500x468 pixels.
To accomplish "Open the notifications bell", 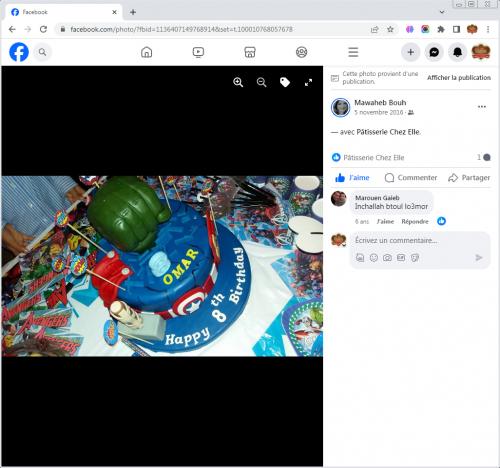I will click(x=457, y=52).
